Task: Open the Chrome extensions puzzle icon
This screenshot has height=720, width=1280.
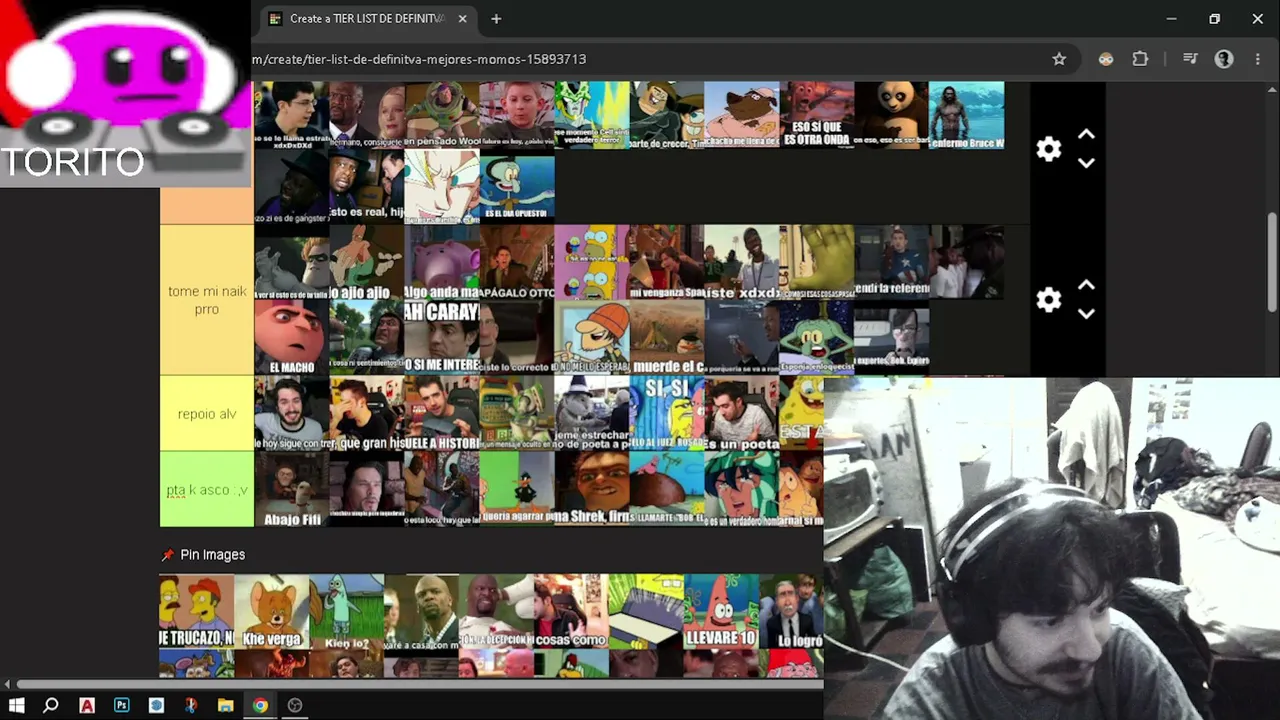Action: pos(1140,59)
